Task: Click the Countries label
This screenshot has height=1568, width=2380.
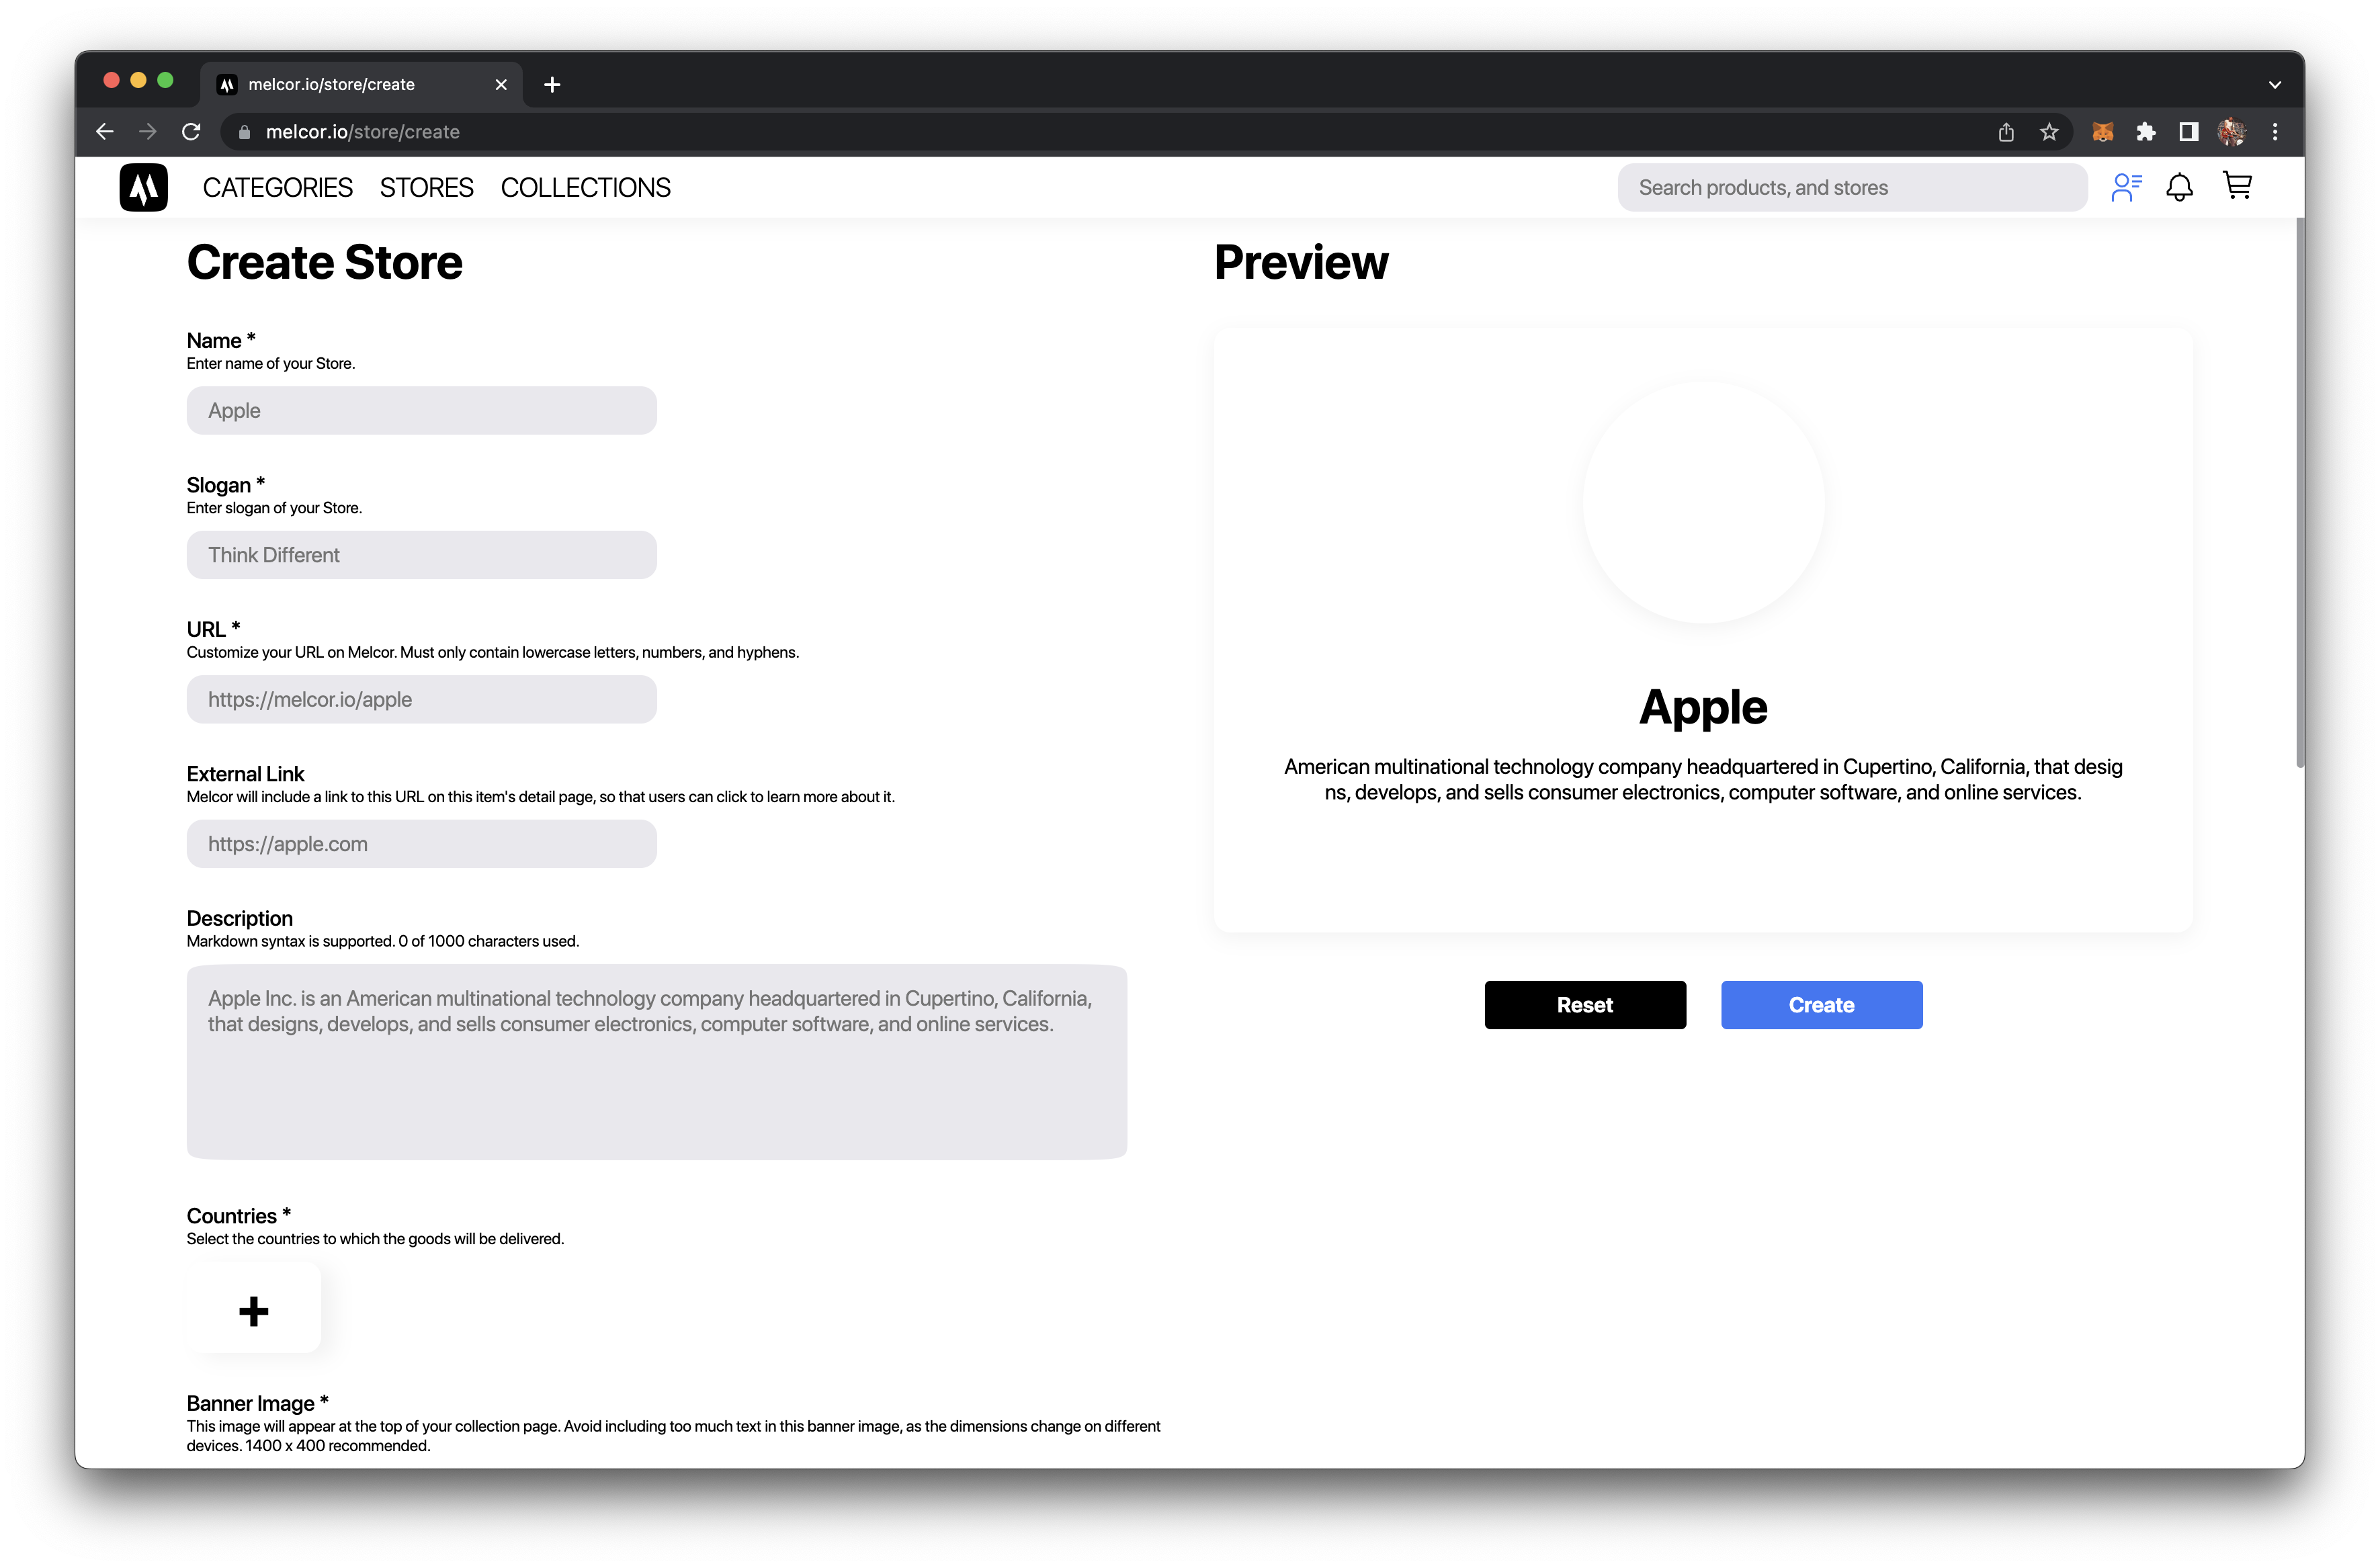Action: [238, 1216]
